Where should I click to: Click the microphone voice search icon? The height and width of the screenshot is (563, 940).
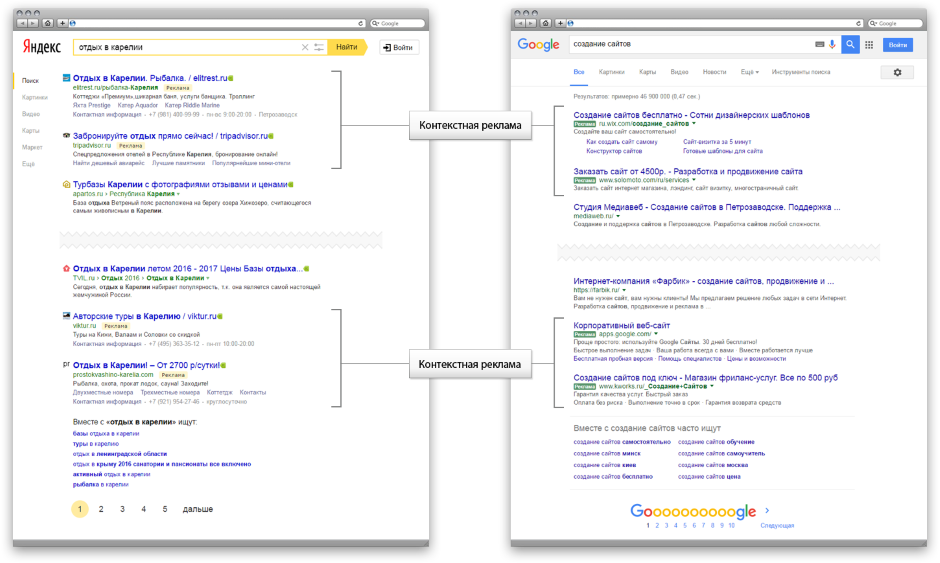(x=832, y=44)
